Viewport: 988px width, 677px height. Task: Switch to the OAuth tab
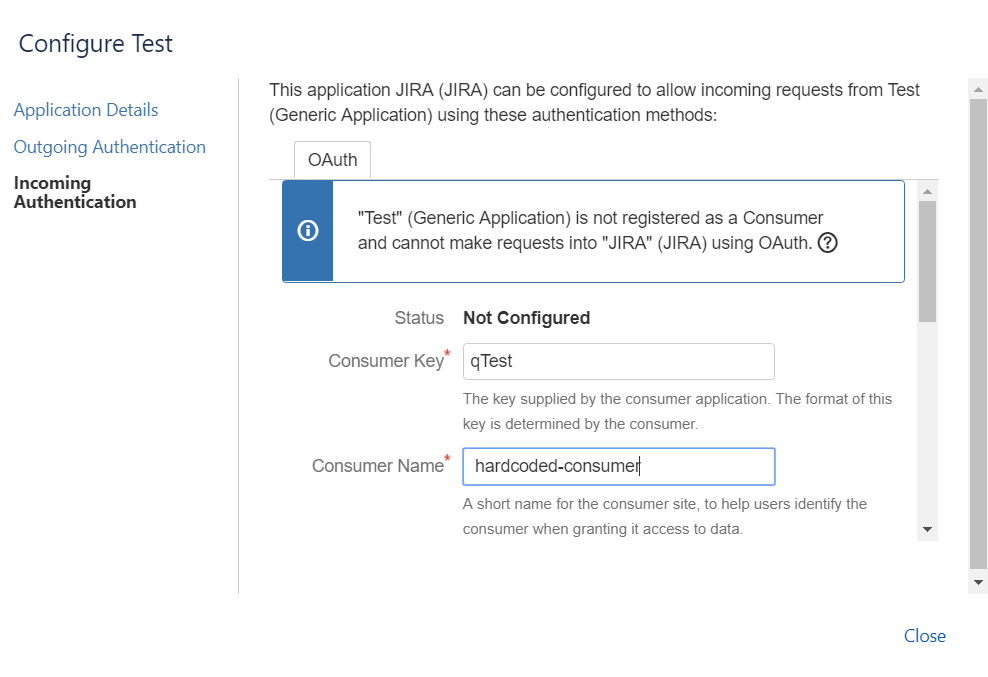(332, 160)
